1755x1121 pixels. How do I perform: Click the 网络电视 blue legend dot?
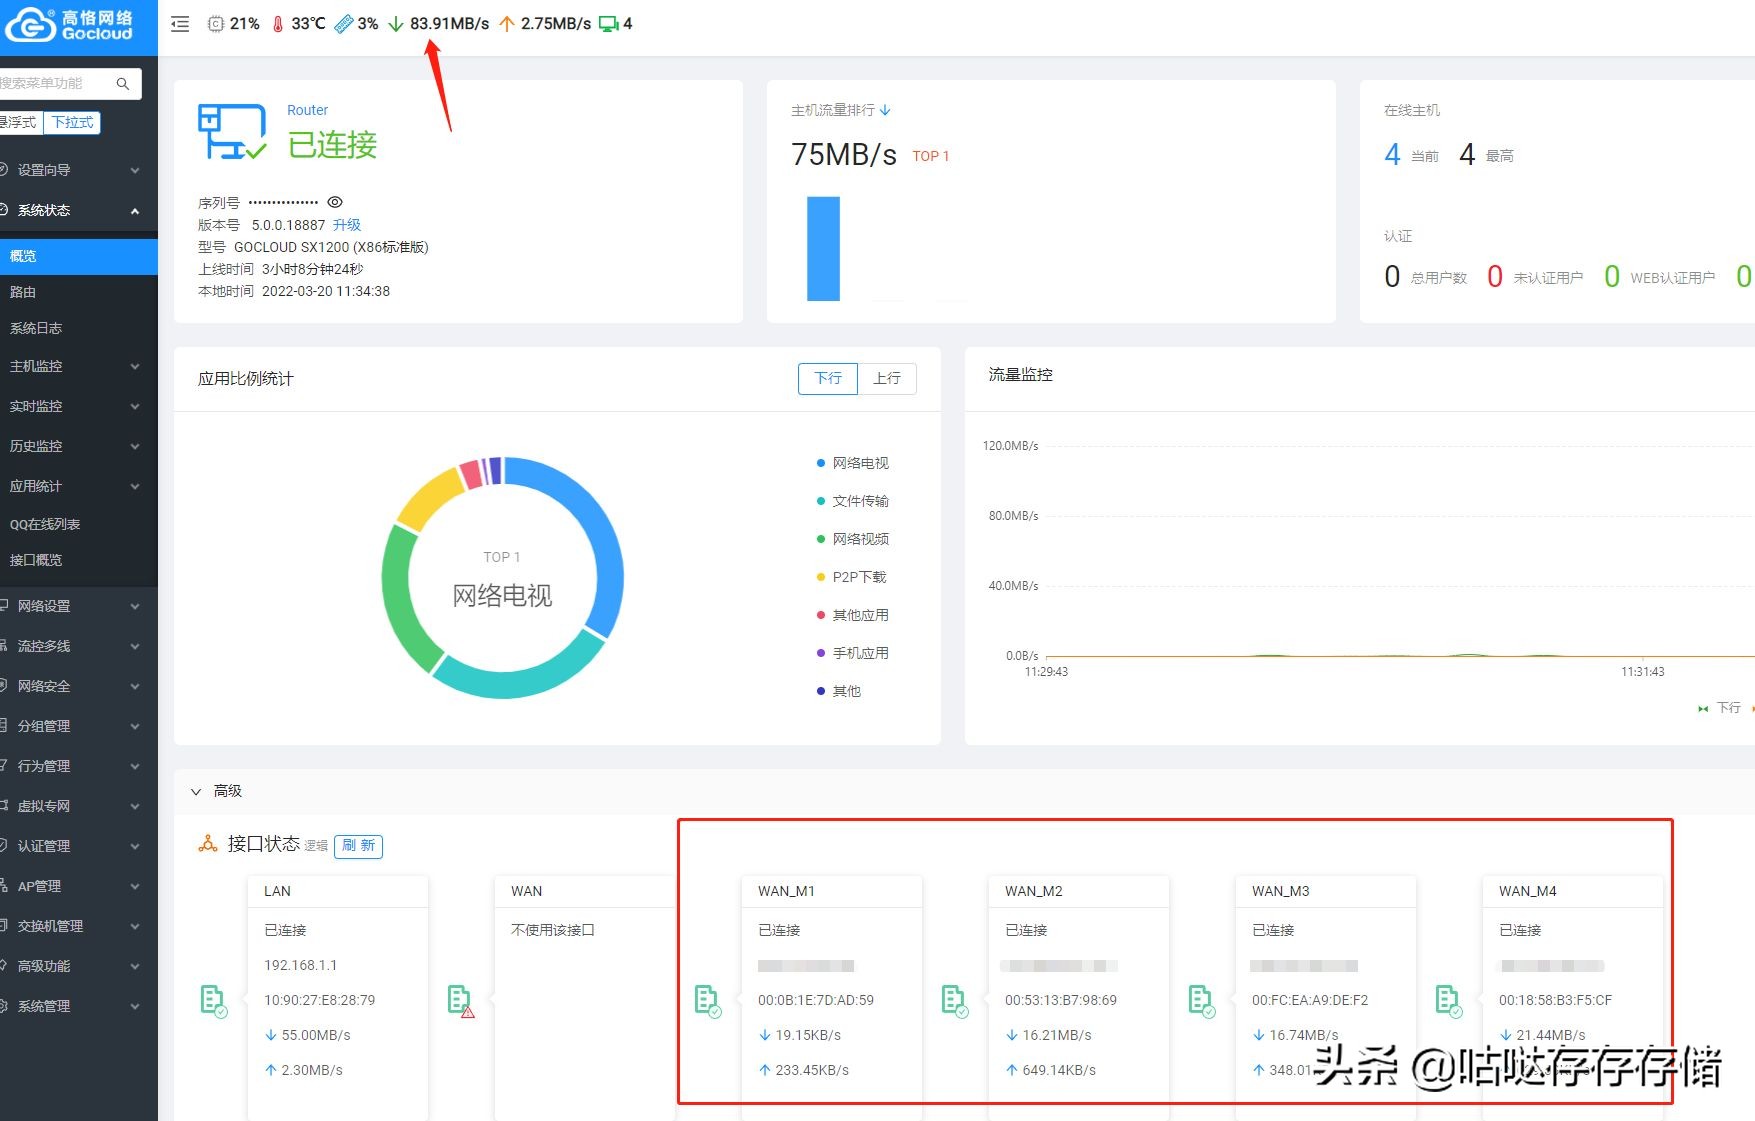[820, 463]
